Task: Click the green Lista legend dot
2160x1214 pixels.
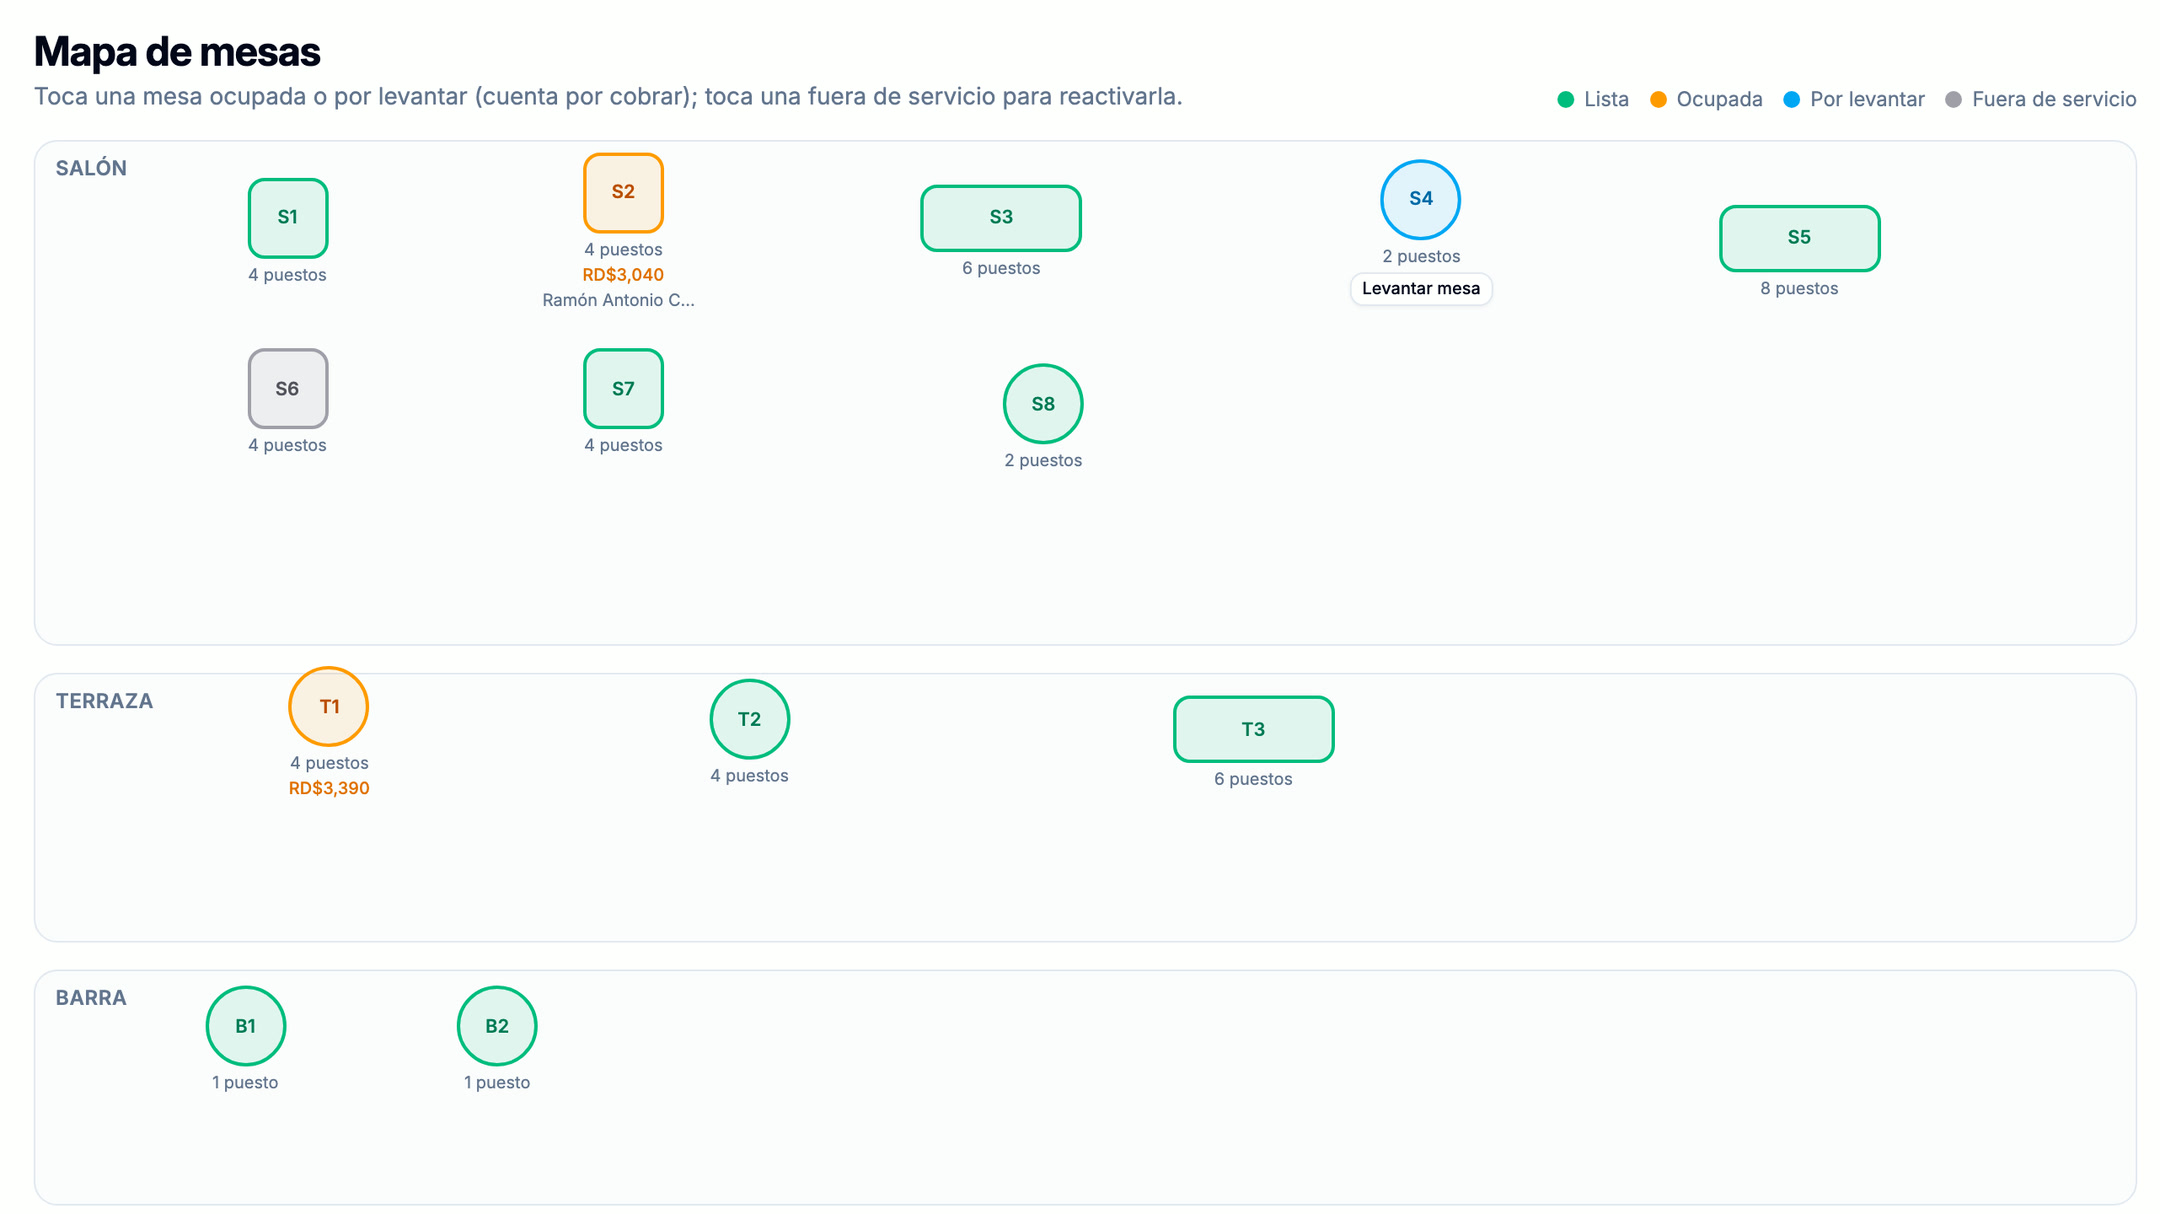Action: [1566, 99]
